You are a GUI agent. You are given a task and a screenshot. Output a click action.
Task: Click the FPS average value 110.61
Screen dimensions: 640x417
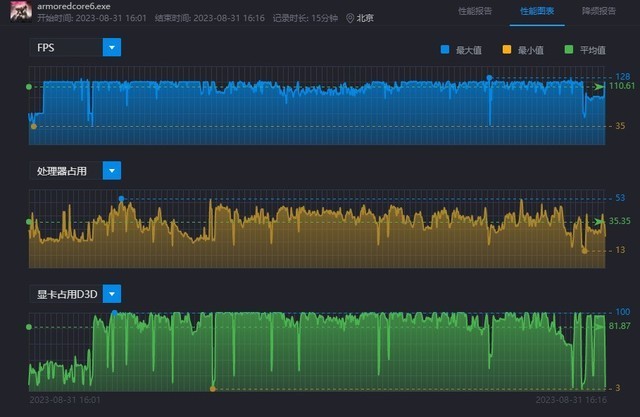(x=622, y=86)
